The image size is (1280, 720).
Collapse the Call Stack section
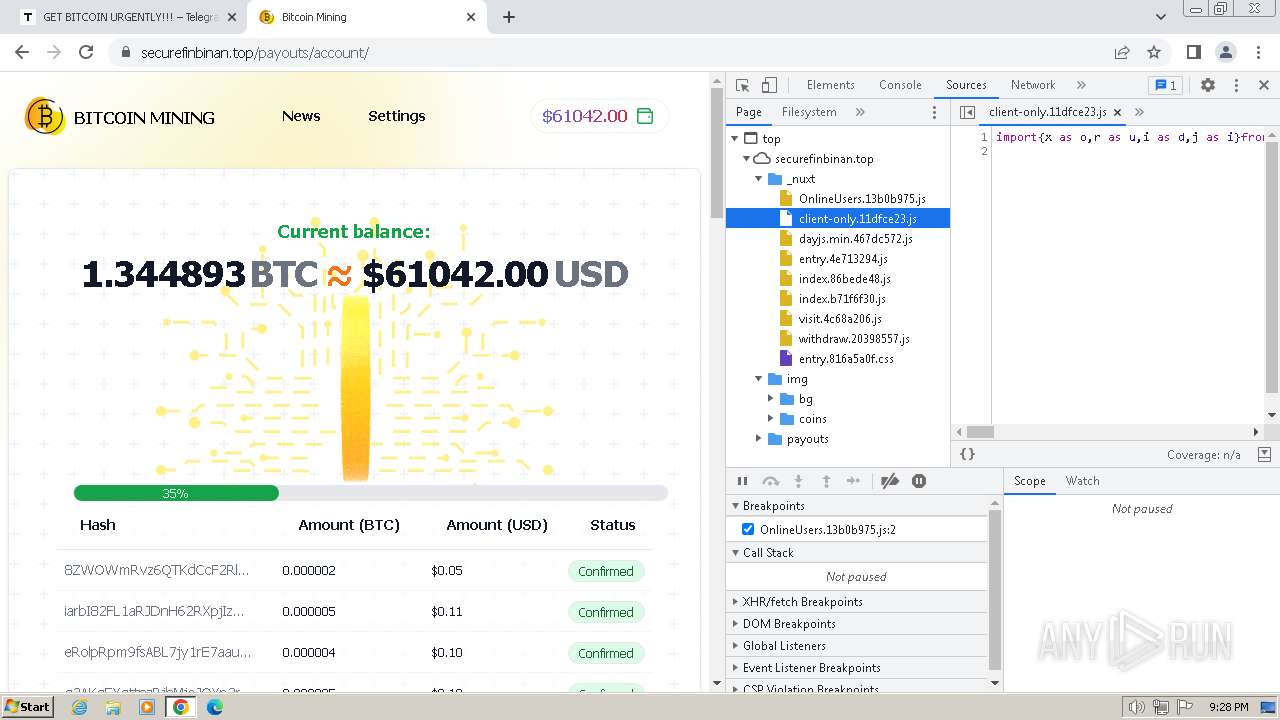(857, 553)
